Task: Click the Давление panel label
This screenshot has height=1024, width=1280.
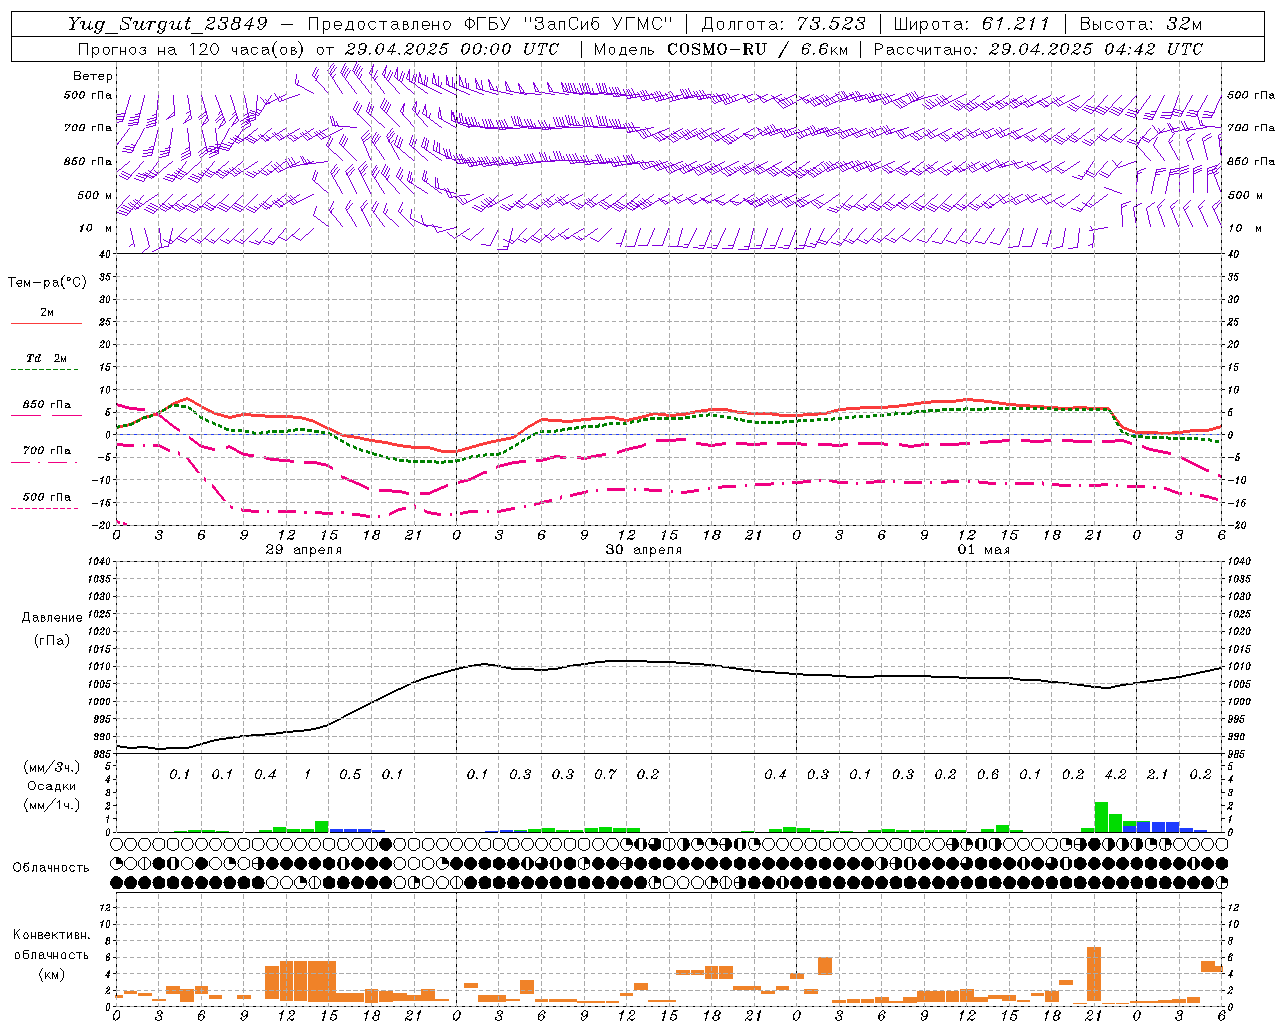Action: (52, 618)
